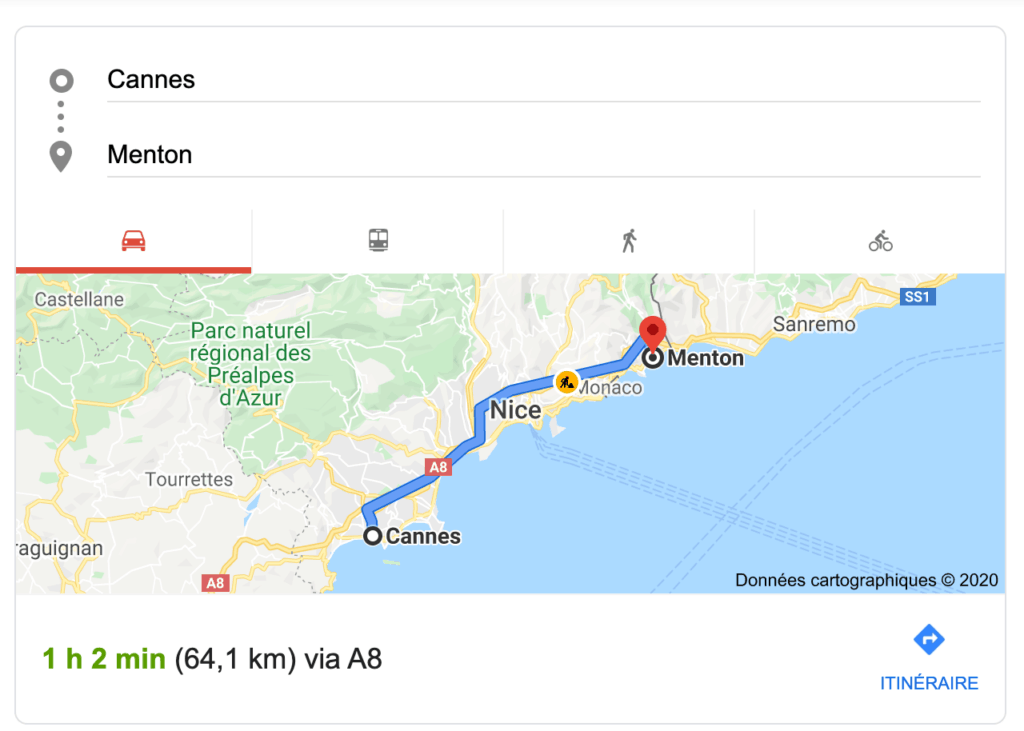Click the Menton destination input field
This screenshot has width=1024, height=731.
(400, 155)
